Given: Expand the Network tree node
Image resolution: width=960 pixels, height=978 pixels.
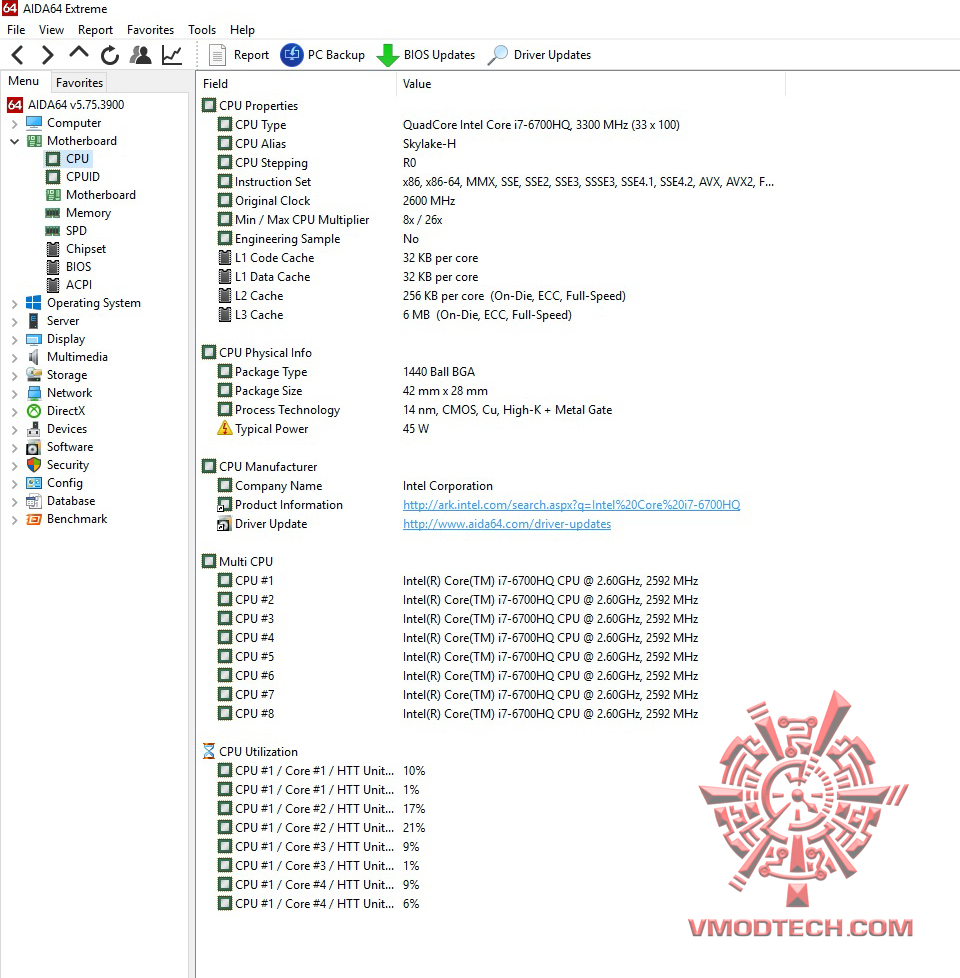Looking at the screenshot, I should tap(14, 394).
